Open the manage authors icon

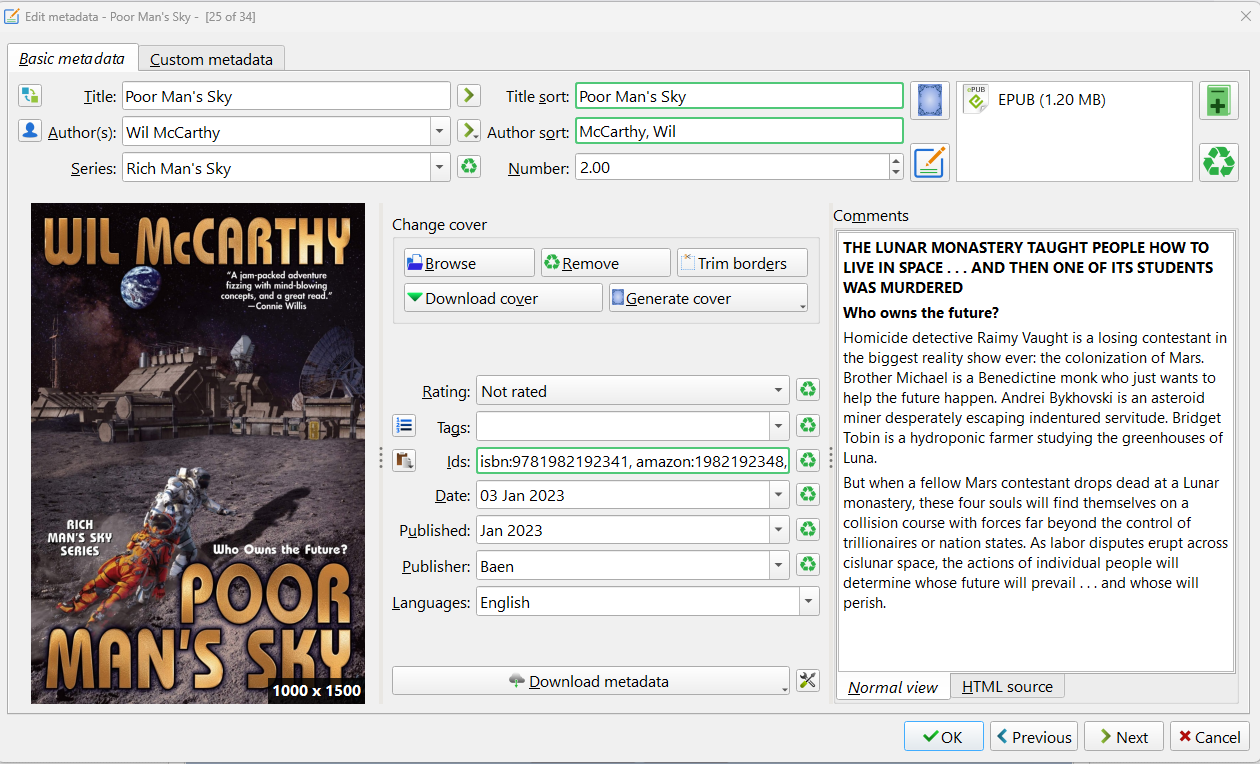point(30,131)
